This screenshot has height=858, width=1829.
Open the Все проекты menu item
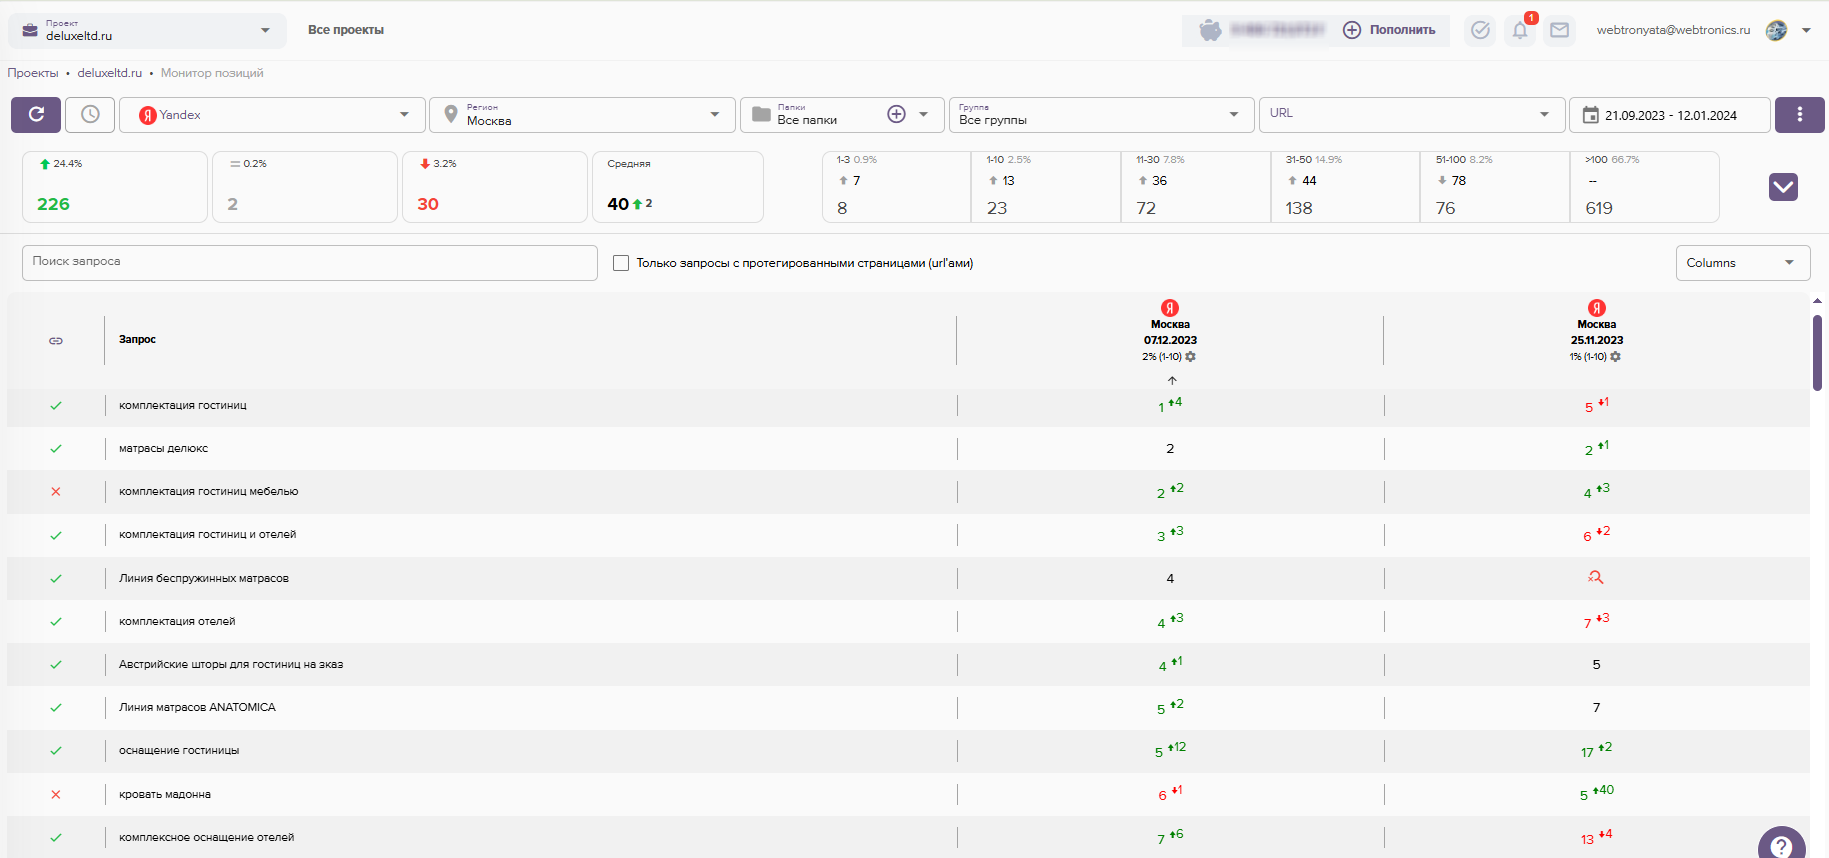point(345,30)
